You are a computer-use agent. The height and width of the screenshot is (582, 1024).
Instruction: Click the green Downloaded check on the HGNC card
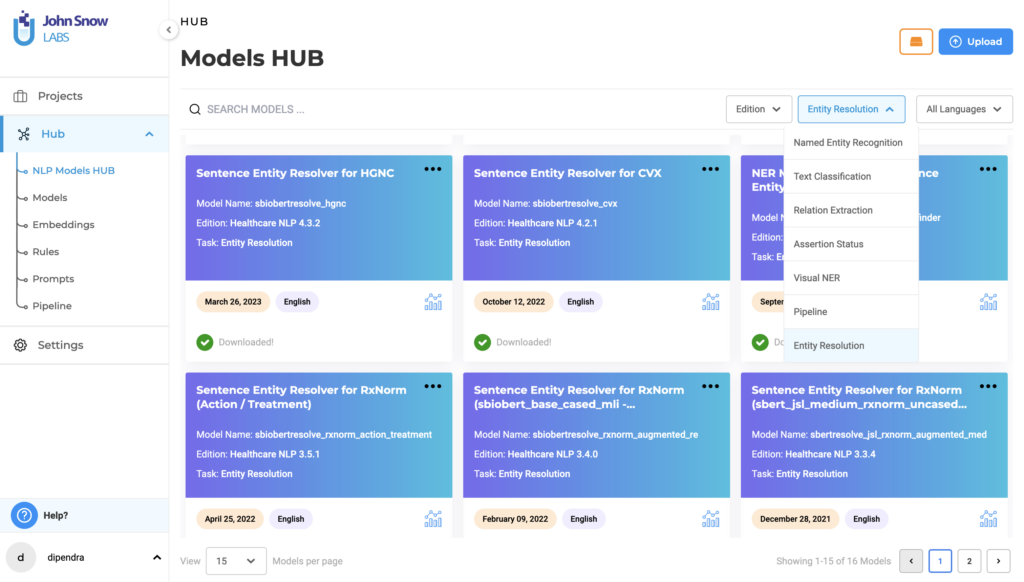[x=204, y=341]
